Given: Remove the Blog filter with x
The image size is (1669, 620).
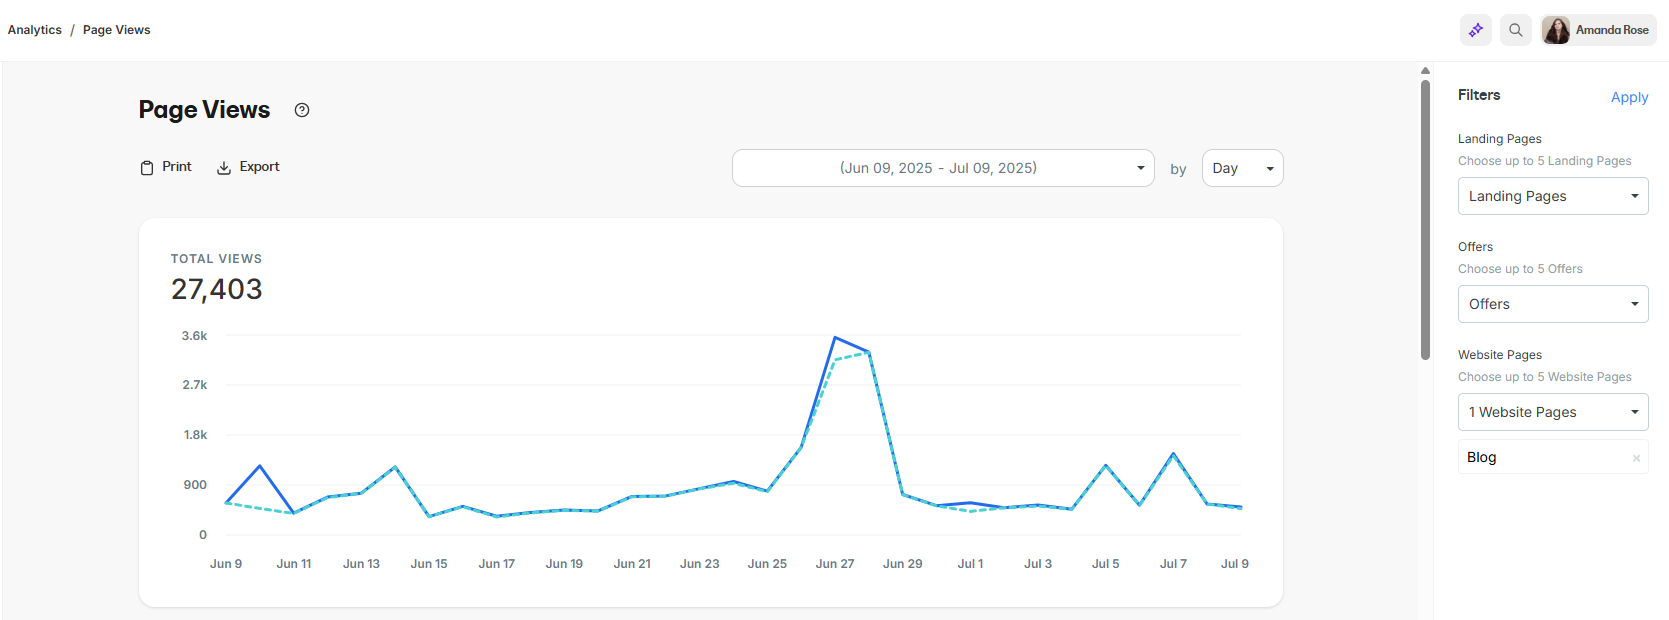Looking at the screenshot, I should coord(1636,458).
